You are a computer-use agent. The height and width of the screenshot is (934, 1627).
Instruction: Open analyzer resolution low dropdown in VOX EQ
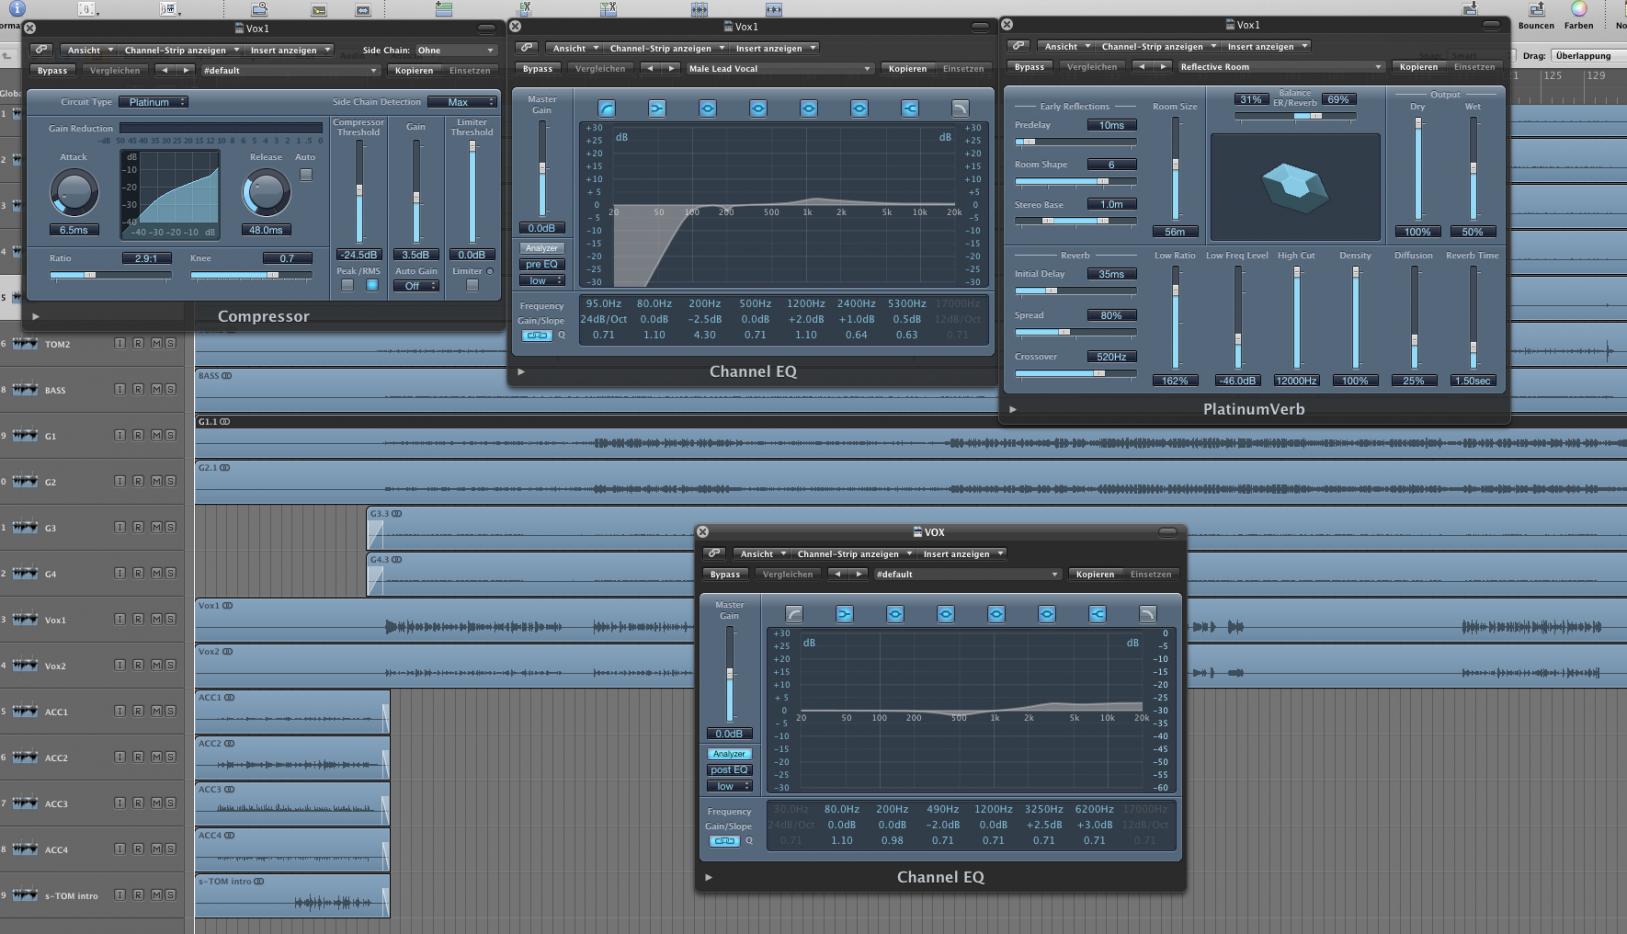(x=729, y=786)
